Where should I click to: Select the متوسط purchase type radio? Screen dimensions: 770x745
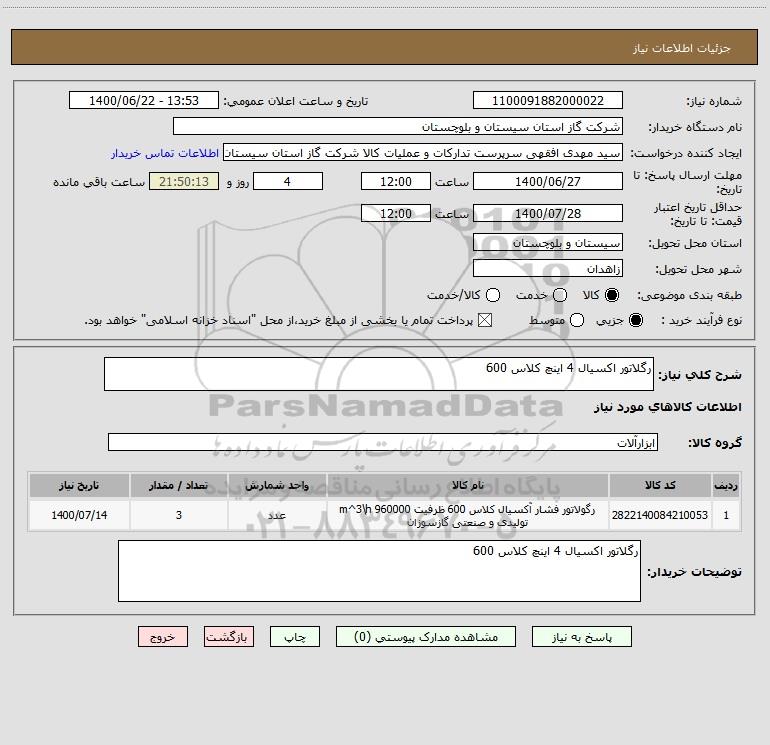577,320
